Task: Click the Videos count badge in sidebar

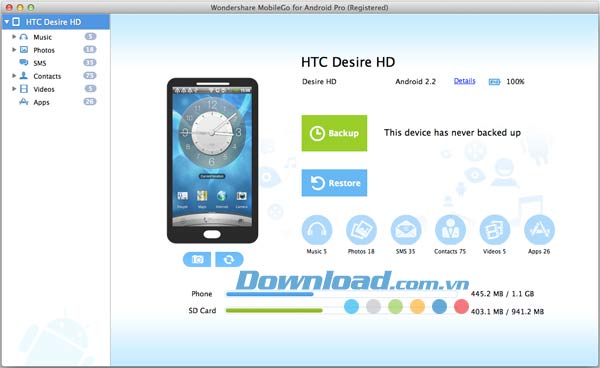Action: (90, 88)
